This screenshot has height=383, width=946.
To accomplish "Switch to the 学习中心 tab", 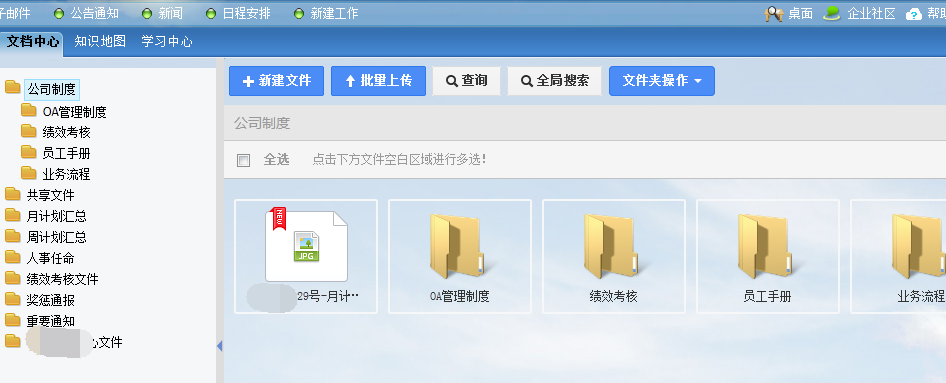I will pos(167,42).
